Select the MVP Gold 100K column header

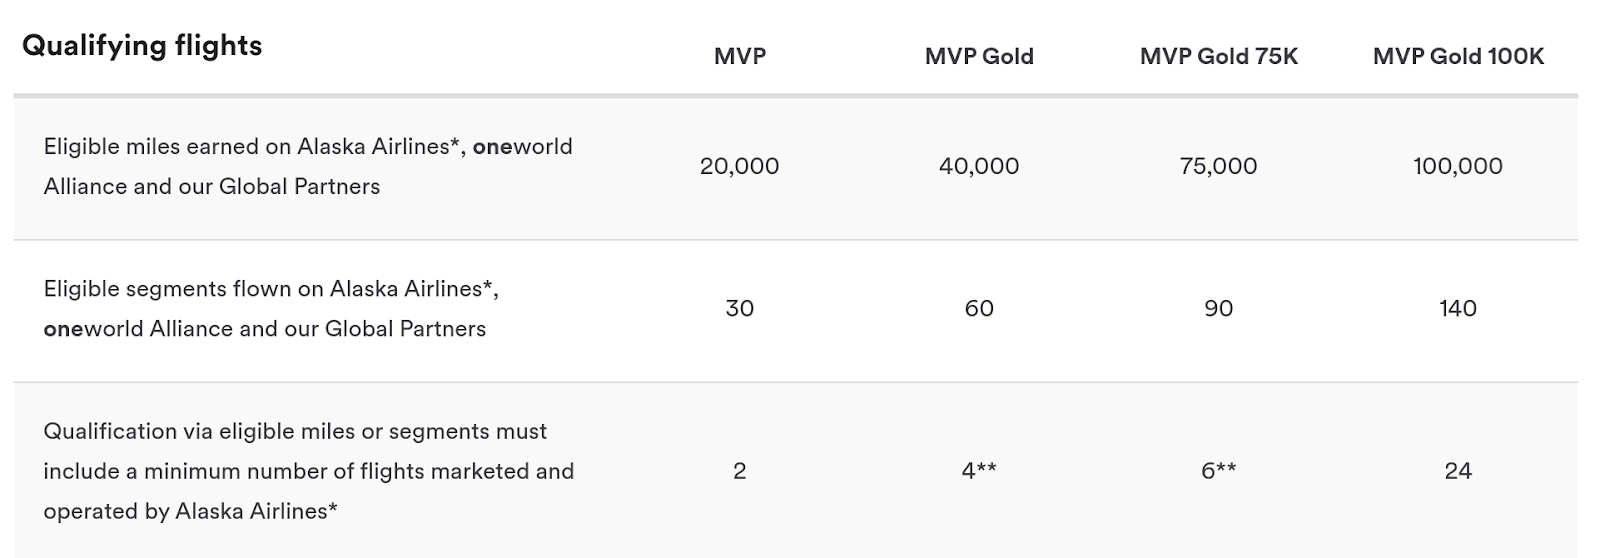coord(1458,57)
